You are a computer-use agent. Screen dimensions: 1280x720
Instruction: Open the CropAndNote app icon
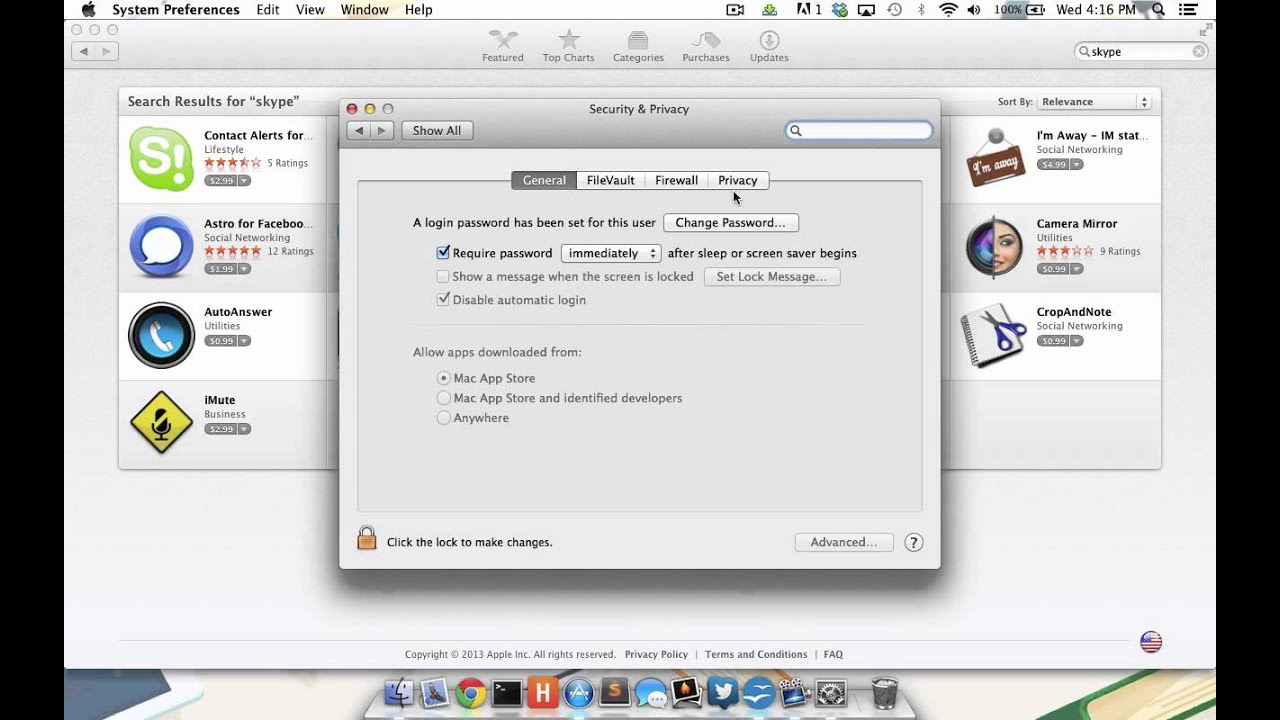pyautogui.click(x=995, y=335)
